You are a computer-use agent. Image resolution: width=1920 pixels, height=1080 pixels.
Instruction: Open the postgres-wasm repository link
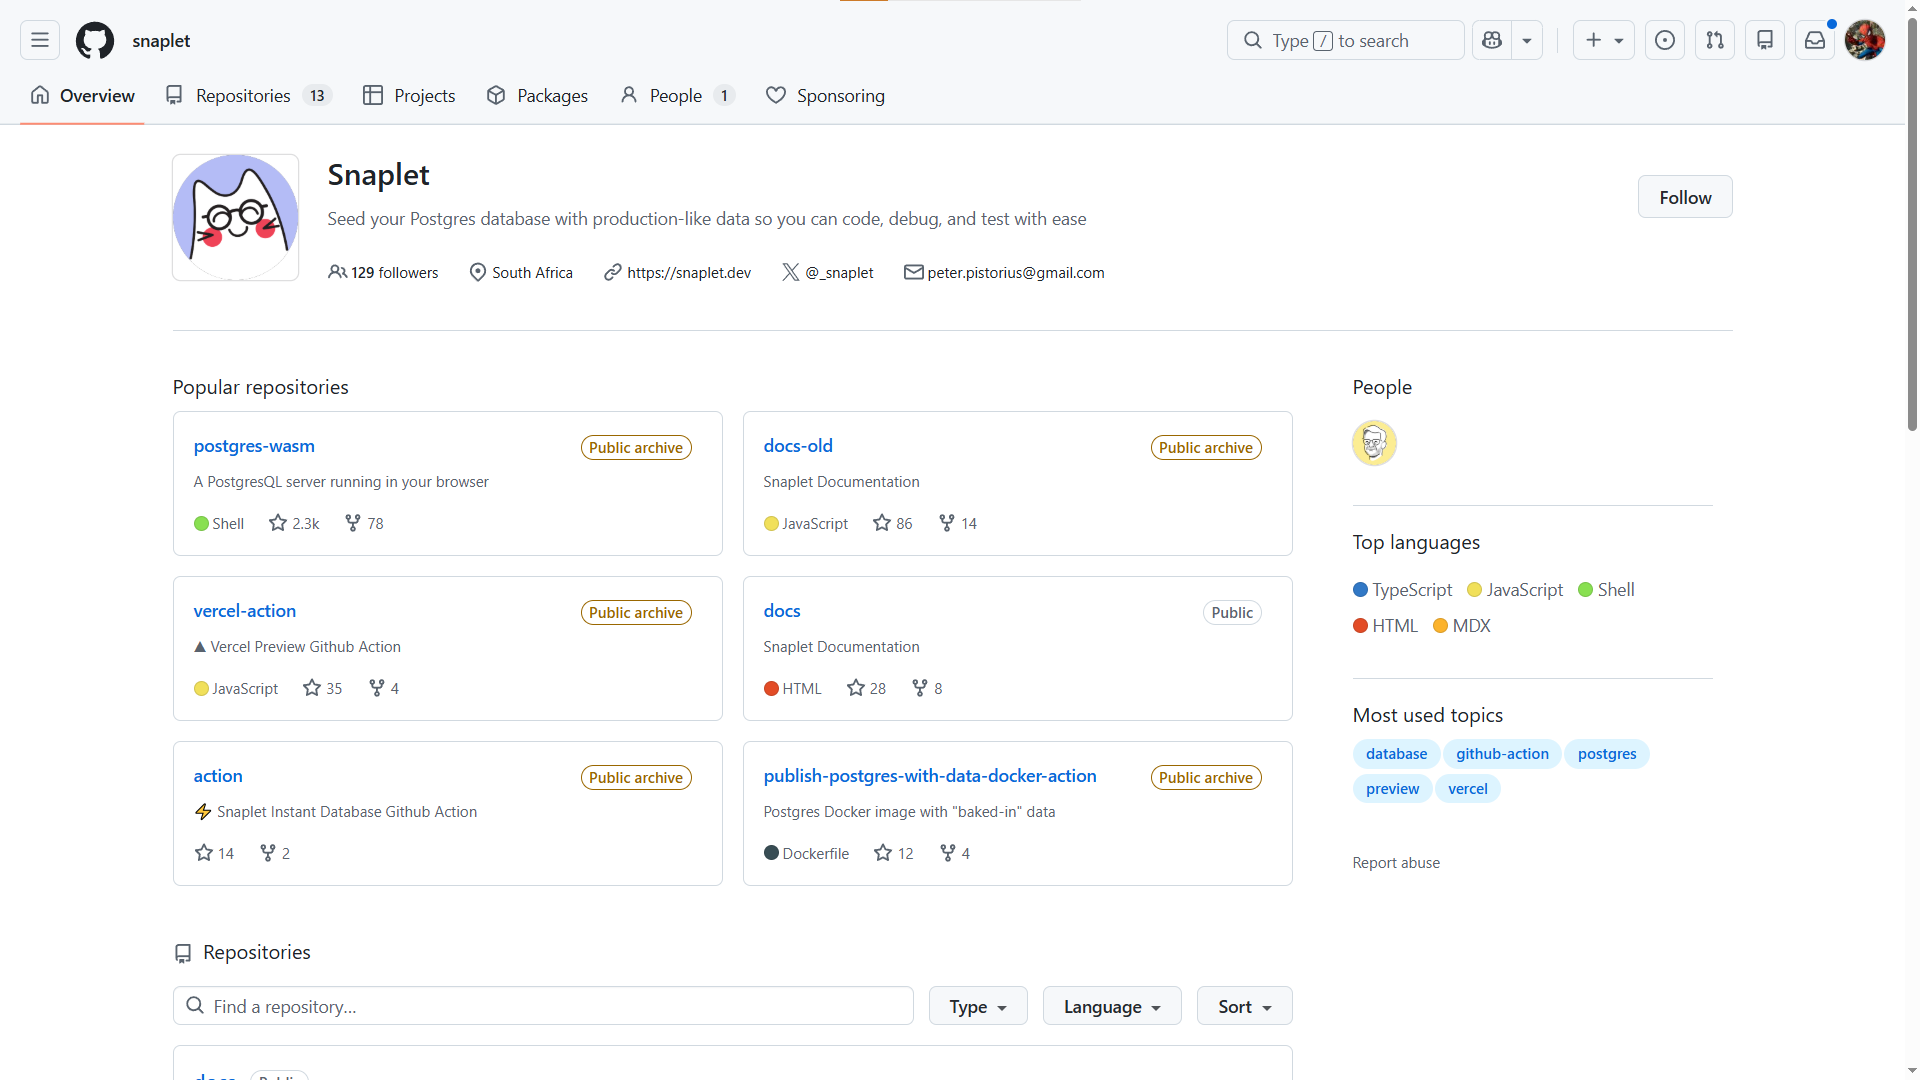click(254, 446)
